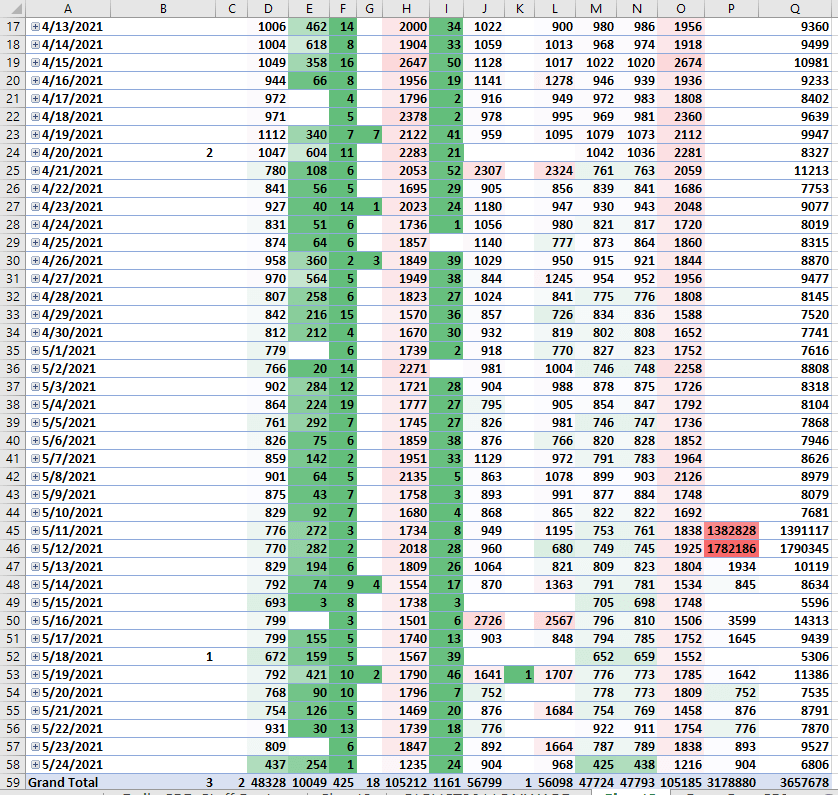Click the plus icon beside 5/18/2021
The width and height of the screenshot is (838, 795).
pyautogui.click(x=36, y=656)
